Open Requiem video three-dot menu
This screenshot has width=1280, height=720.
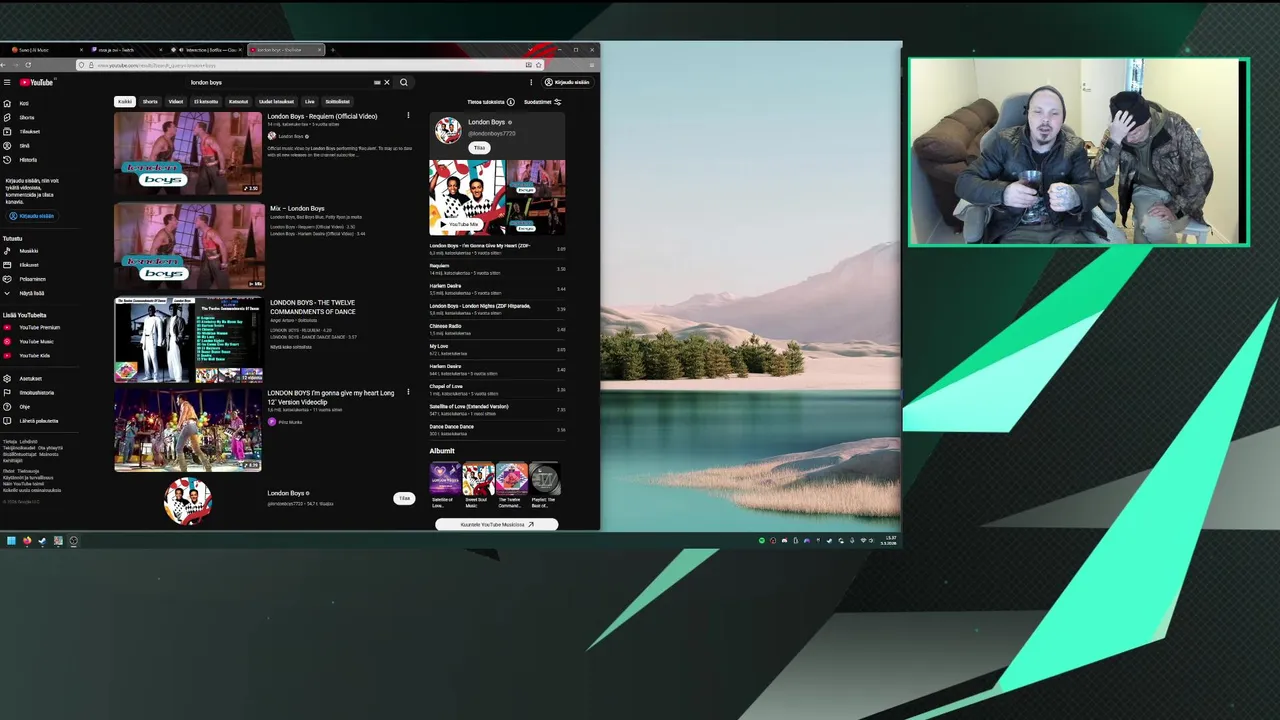(408, 116)
